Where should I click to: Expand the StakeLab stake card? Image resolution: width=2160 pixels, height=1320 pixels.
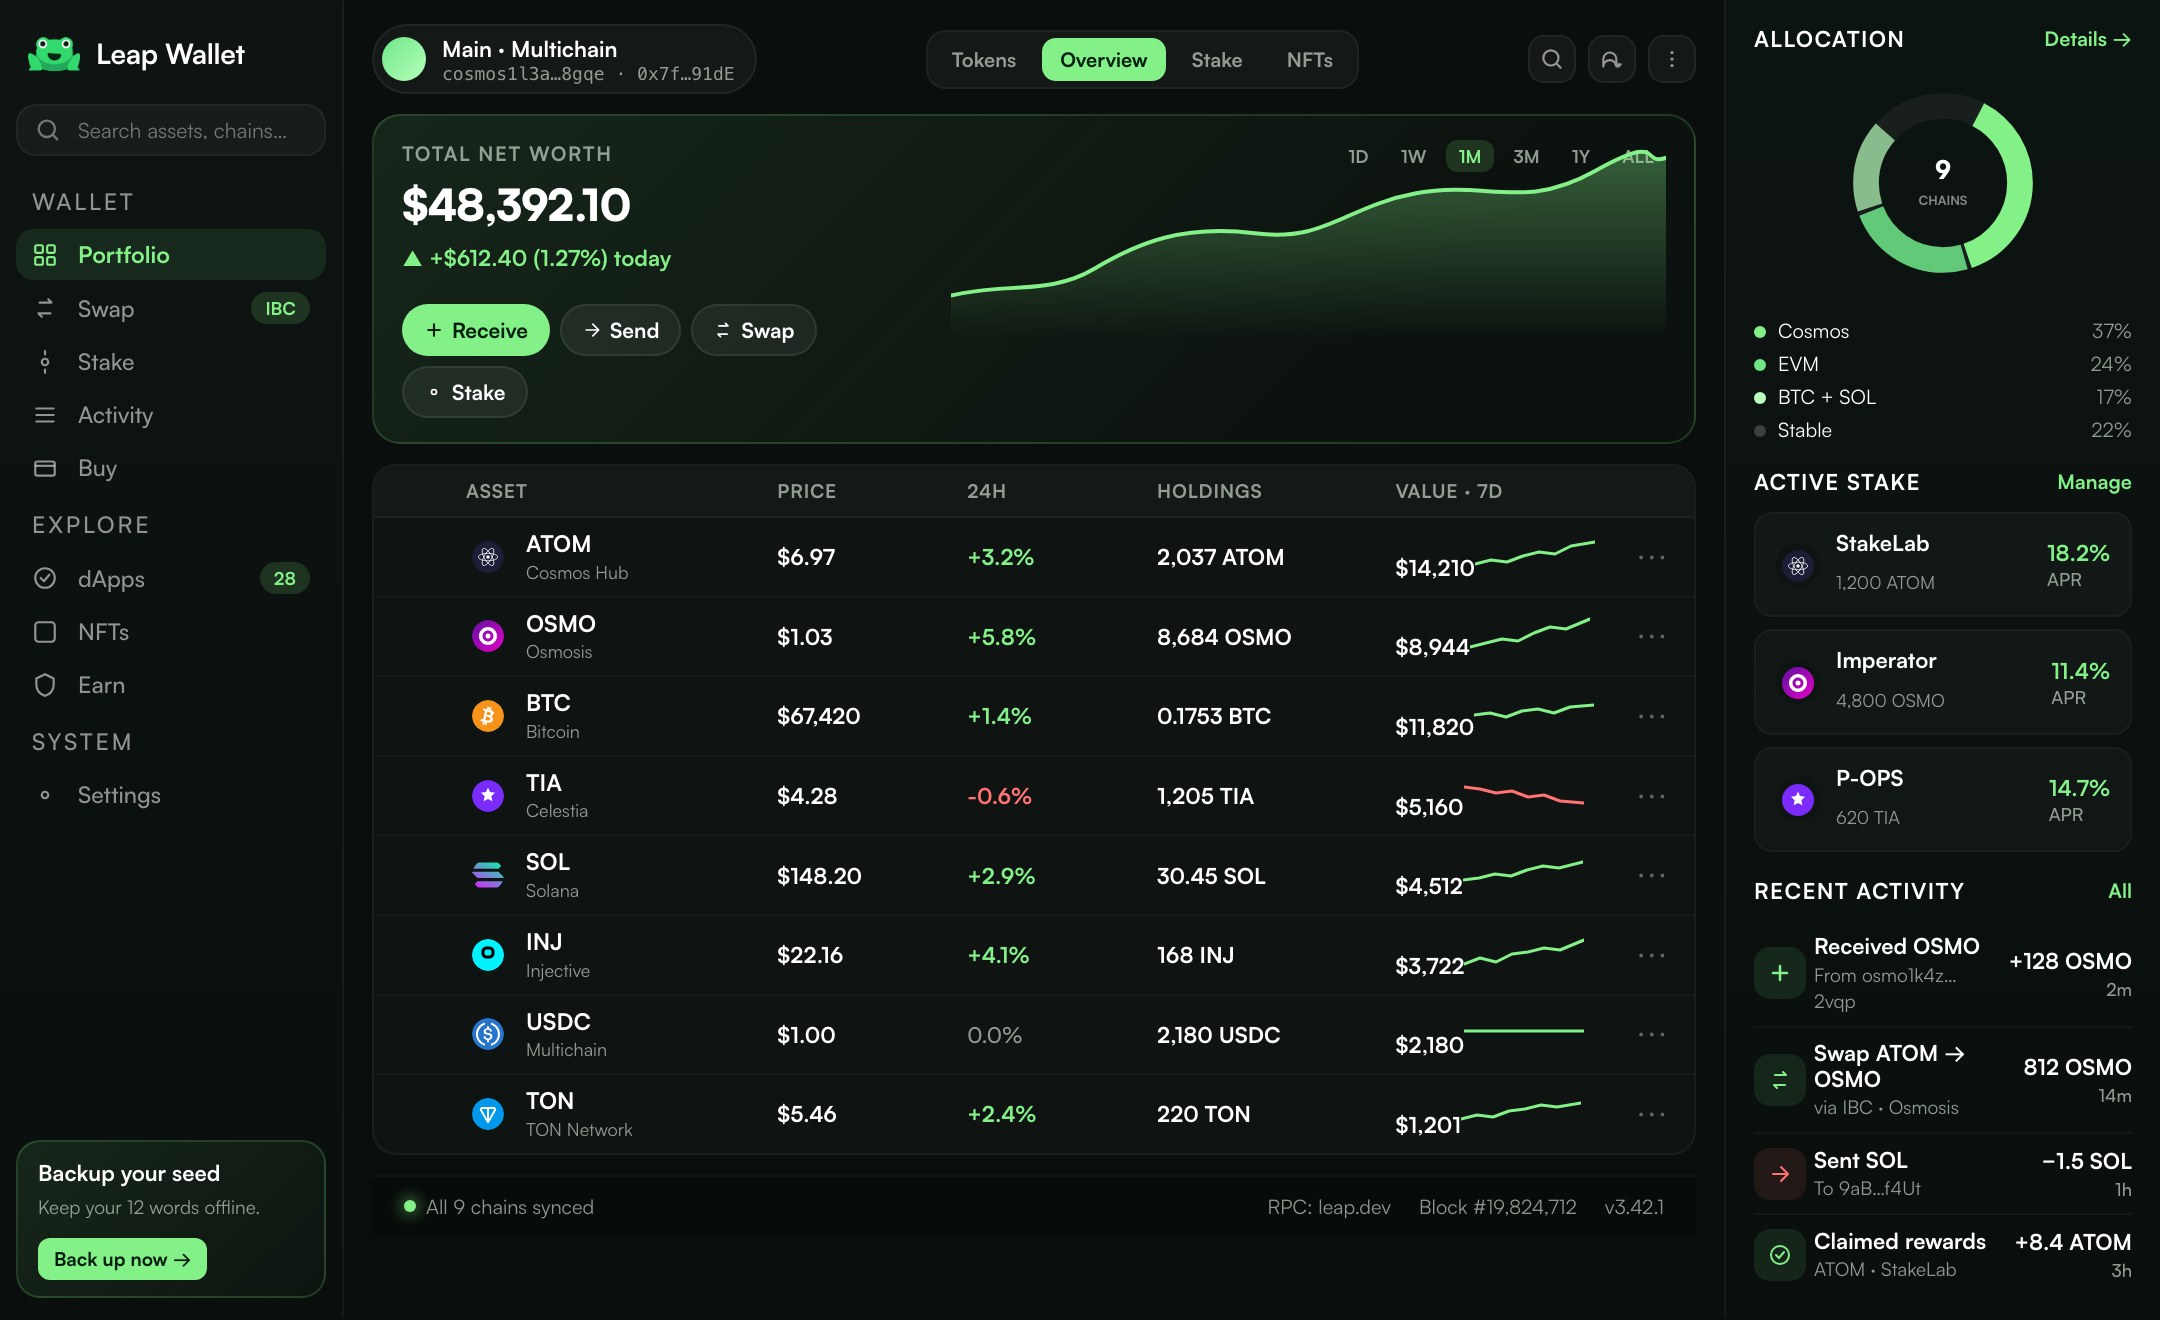[1942, 564]
